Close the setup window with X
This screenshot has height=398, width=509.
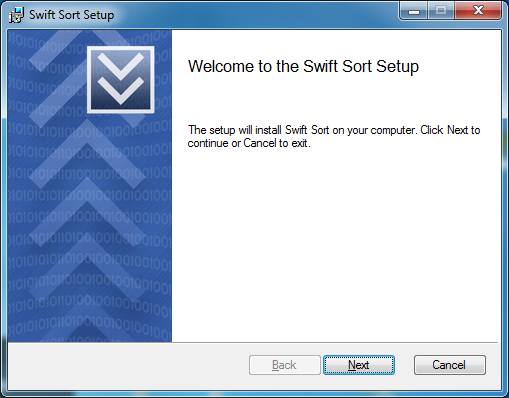coord(478,11)
